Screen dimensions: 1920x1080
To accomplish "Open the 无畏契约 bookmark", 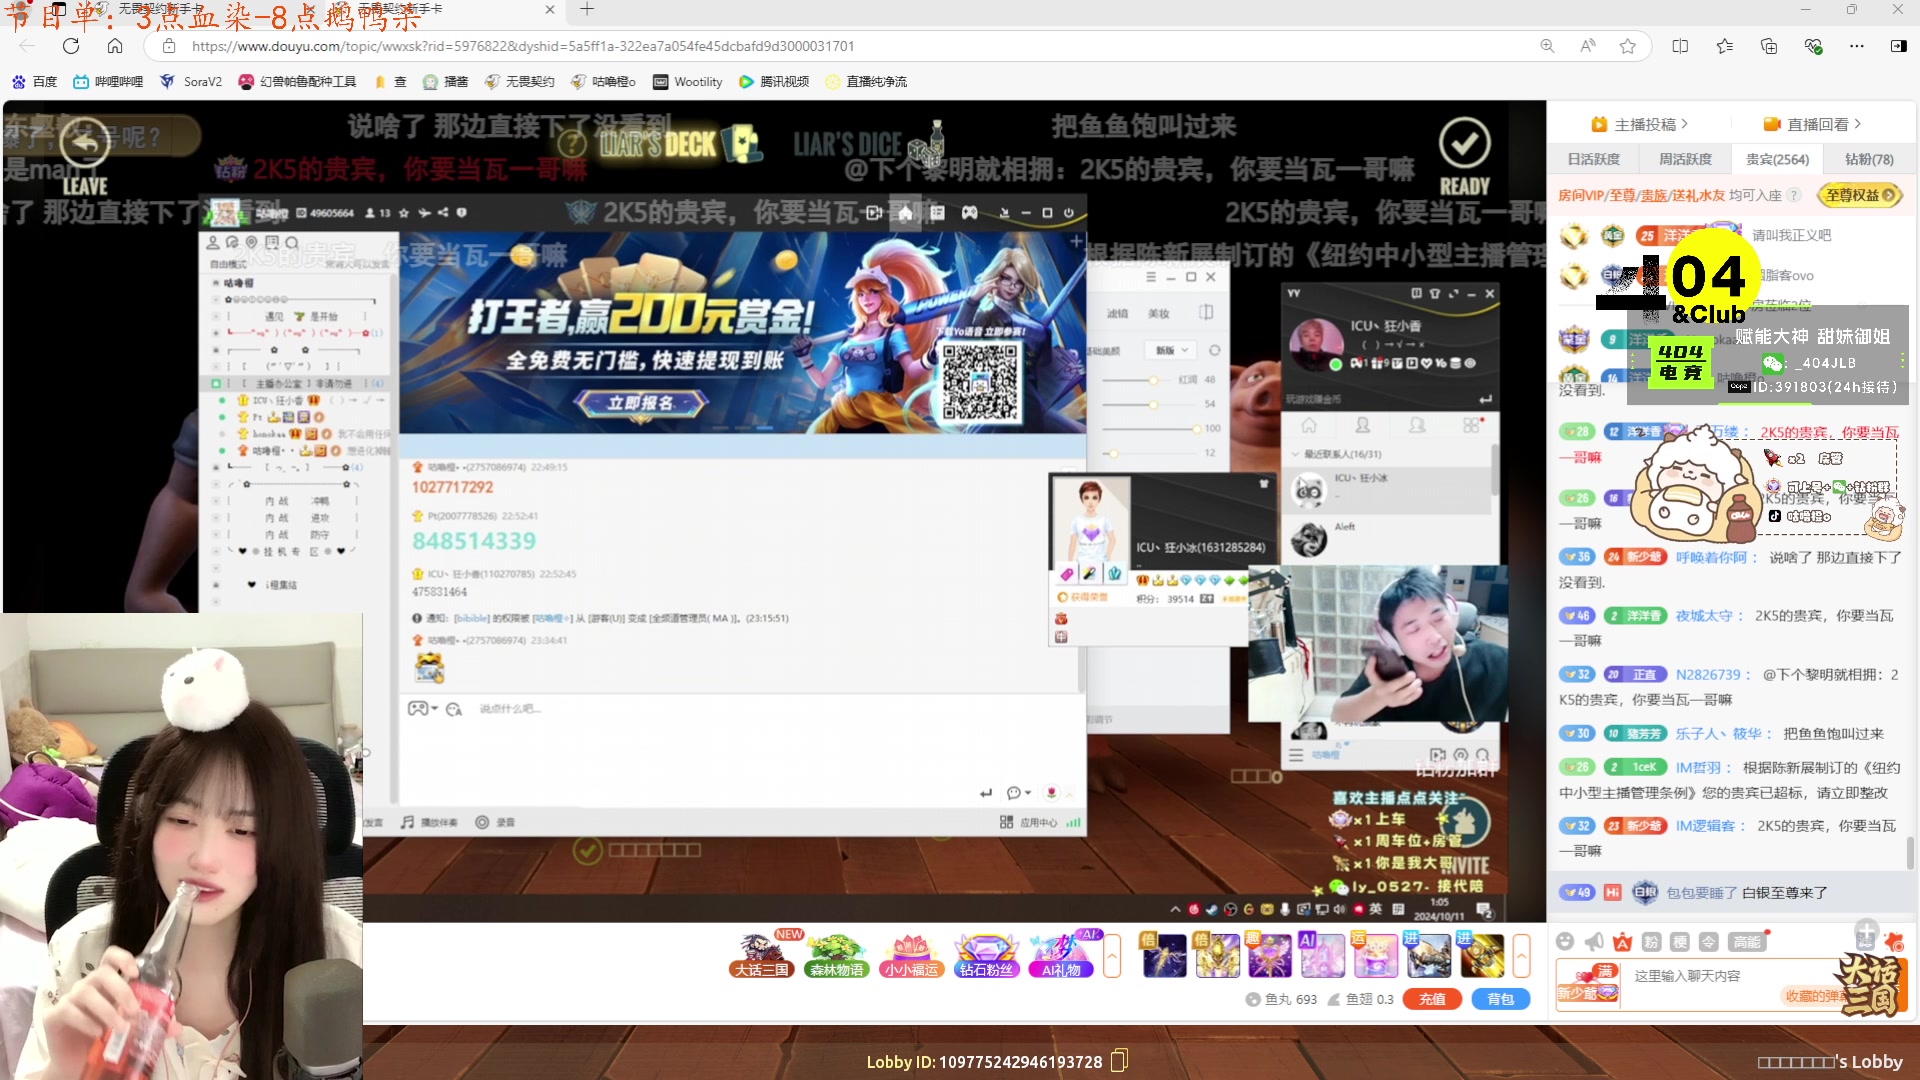I will [x=519, y=82].
